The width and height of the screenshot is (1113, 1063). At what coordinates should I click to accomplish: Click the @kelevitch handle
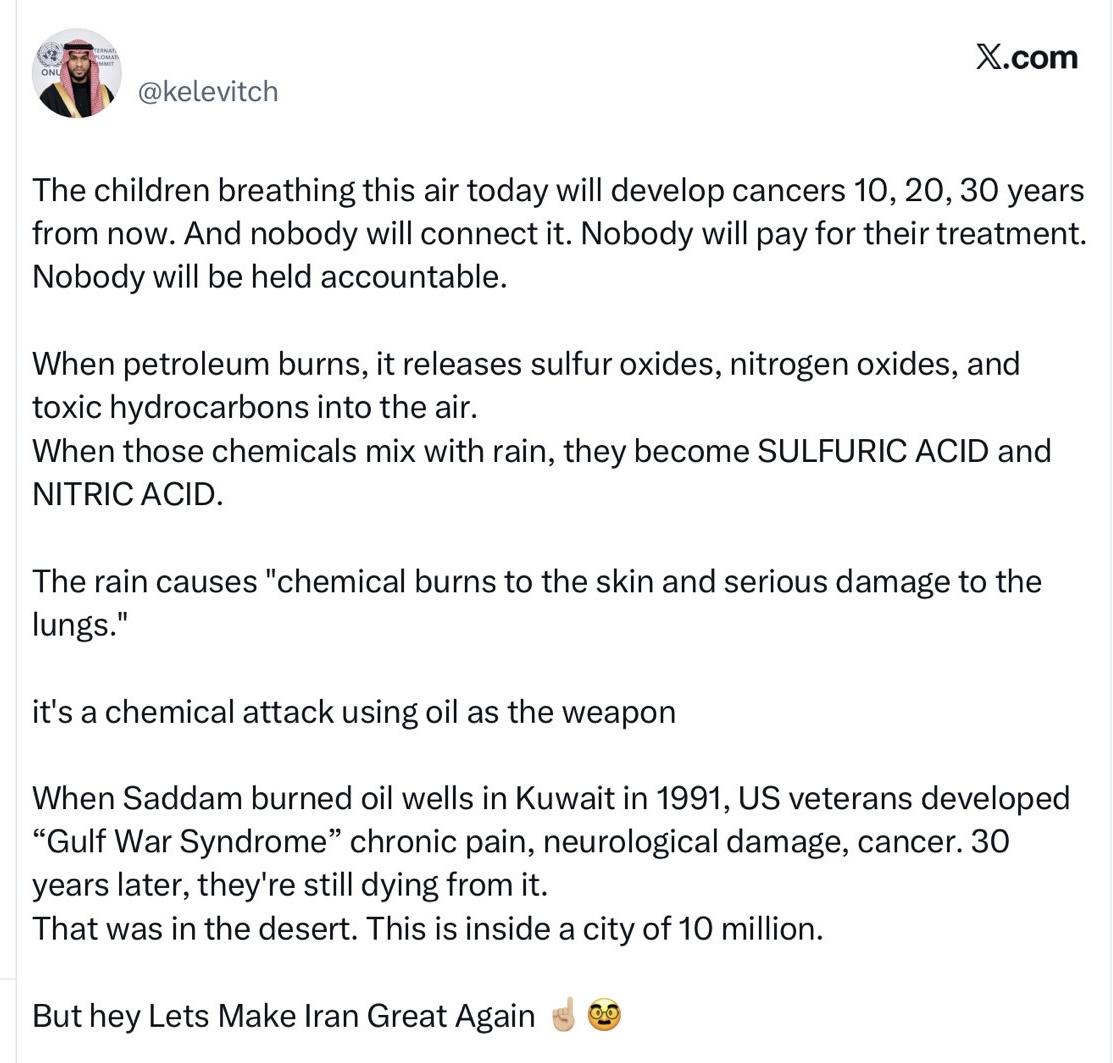(207, 92)
